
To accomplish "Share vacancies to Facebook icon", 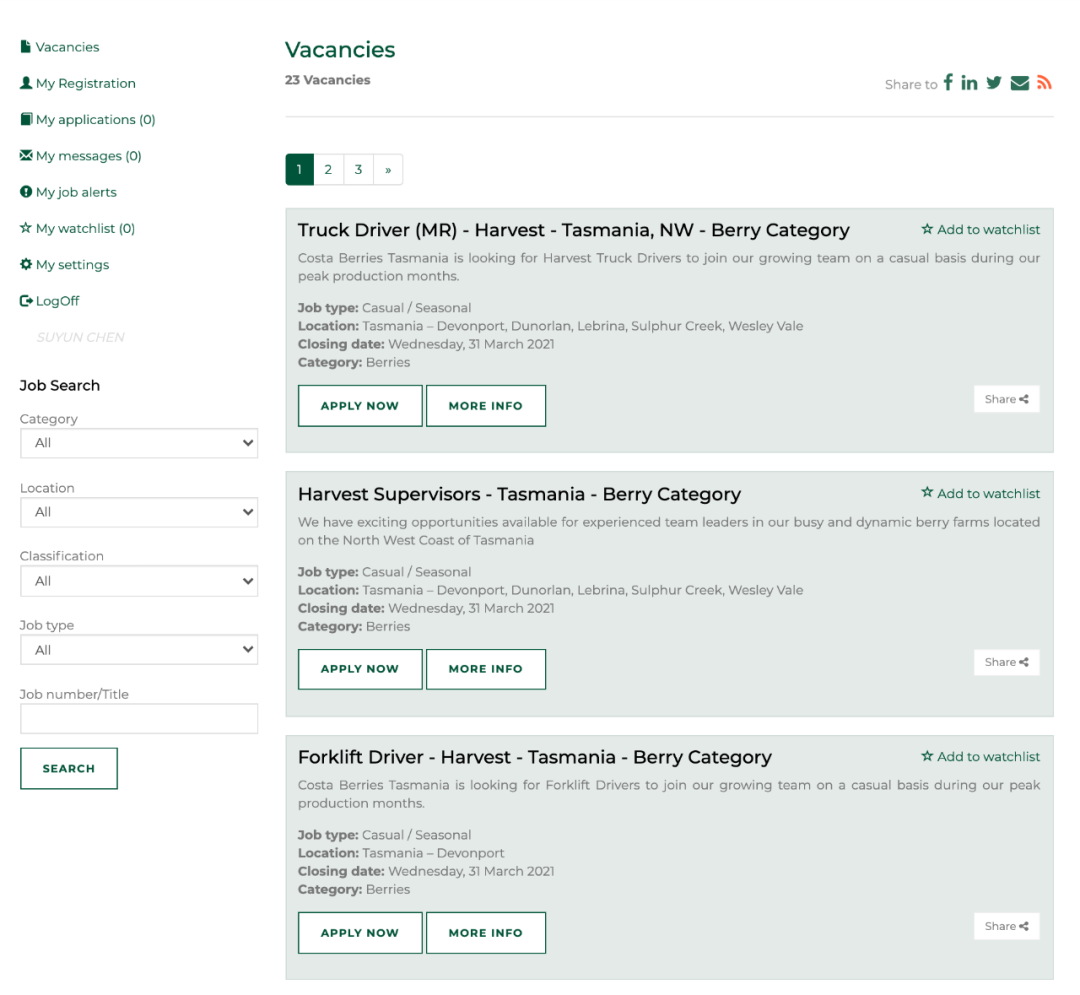I will point(948,83).
